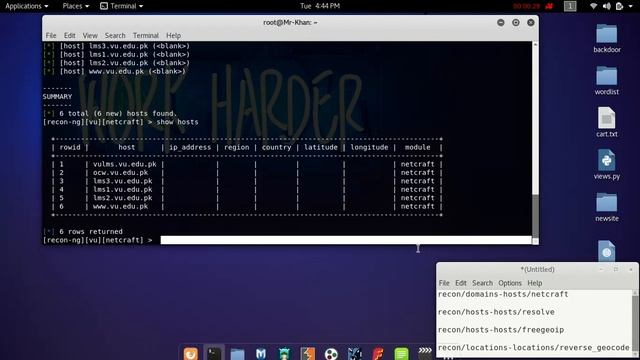This screenshot has height=360, width=640.
Task: Open the terminal window Edit menu
Action: 69,36
